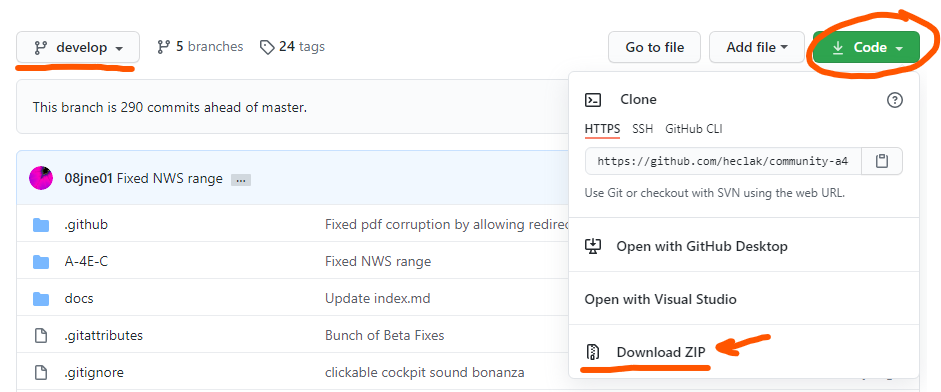The height and width of the screenshot is (392, 941).
Task: Open the 08jne01 user avatar
Action: [41, 178]
